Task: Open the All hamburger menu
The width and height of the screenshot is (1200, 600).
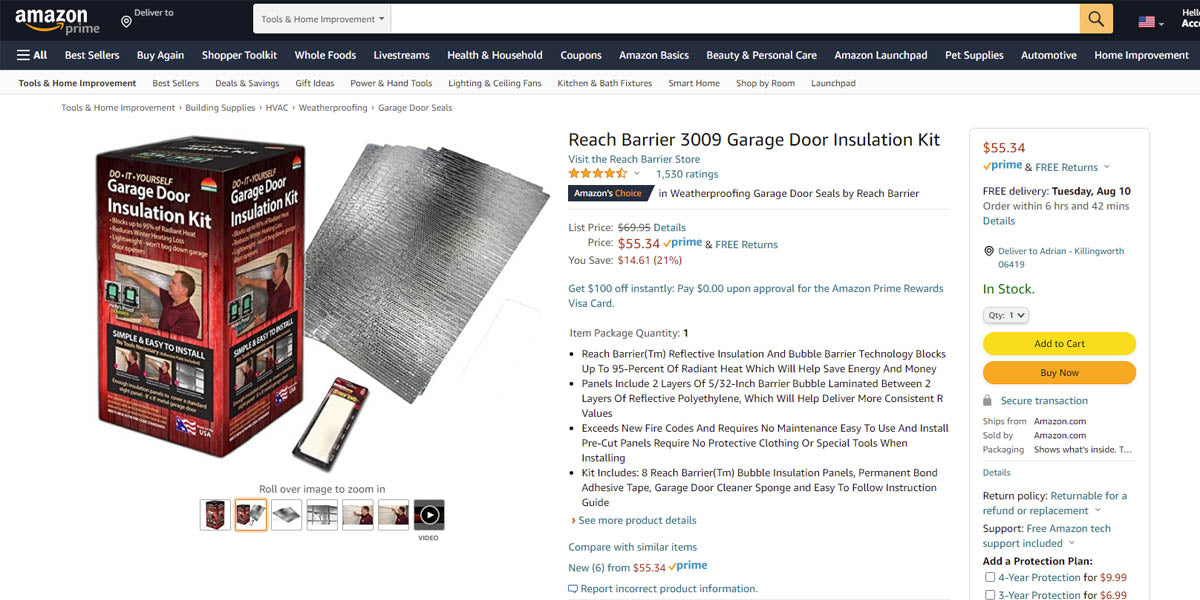Action: click(32, 55)
